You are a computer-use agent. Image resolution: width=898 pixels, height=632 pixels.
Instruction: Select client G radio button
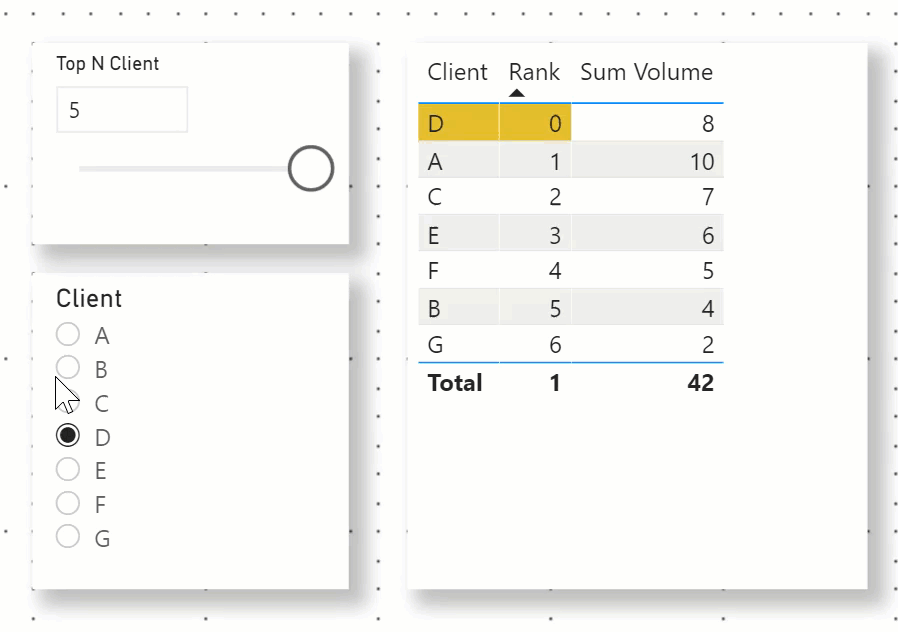click(68, 537)
